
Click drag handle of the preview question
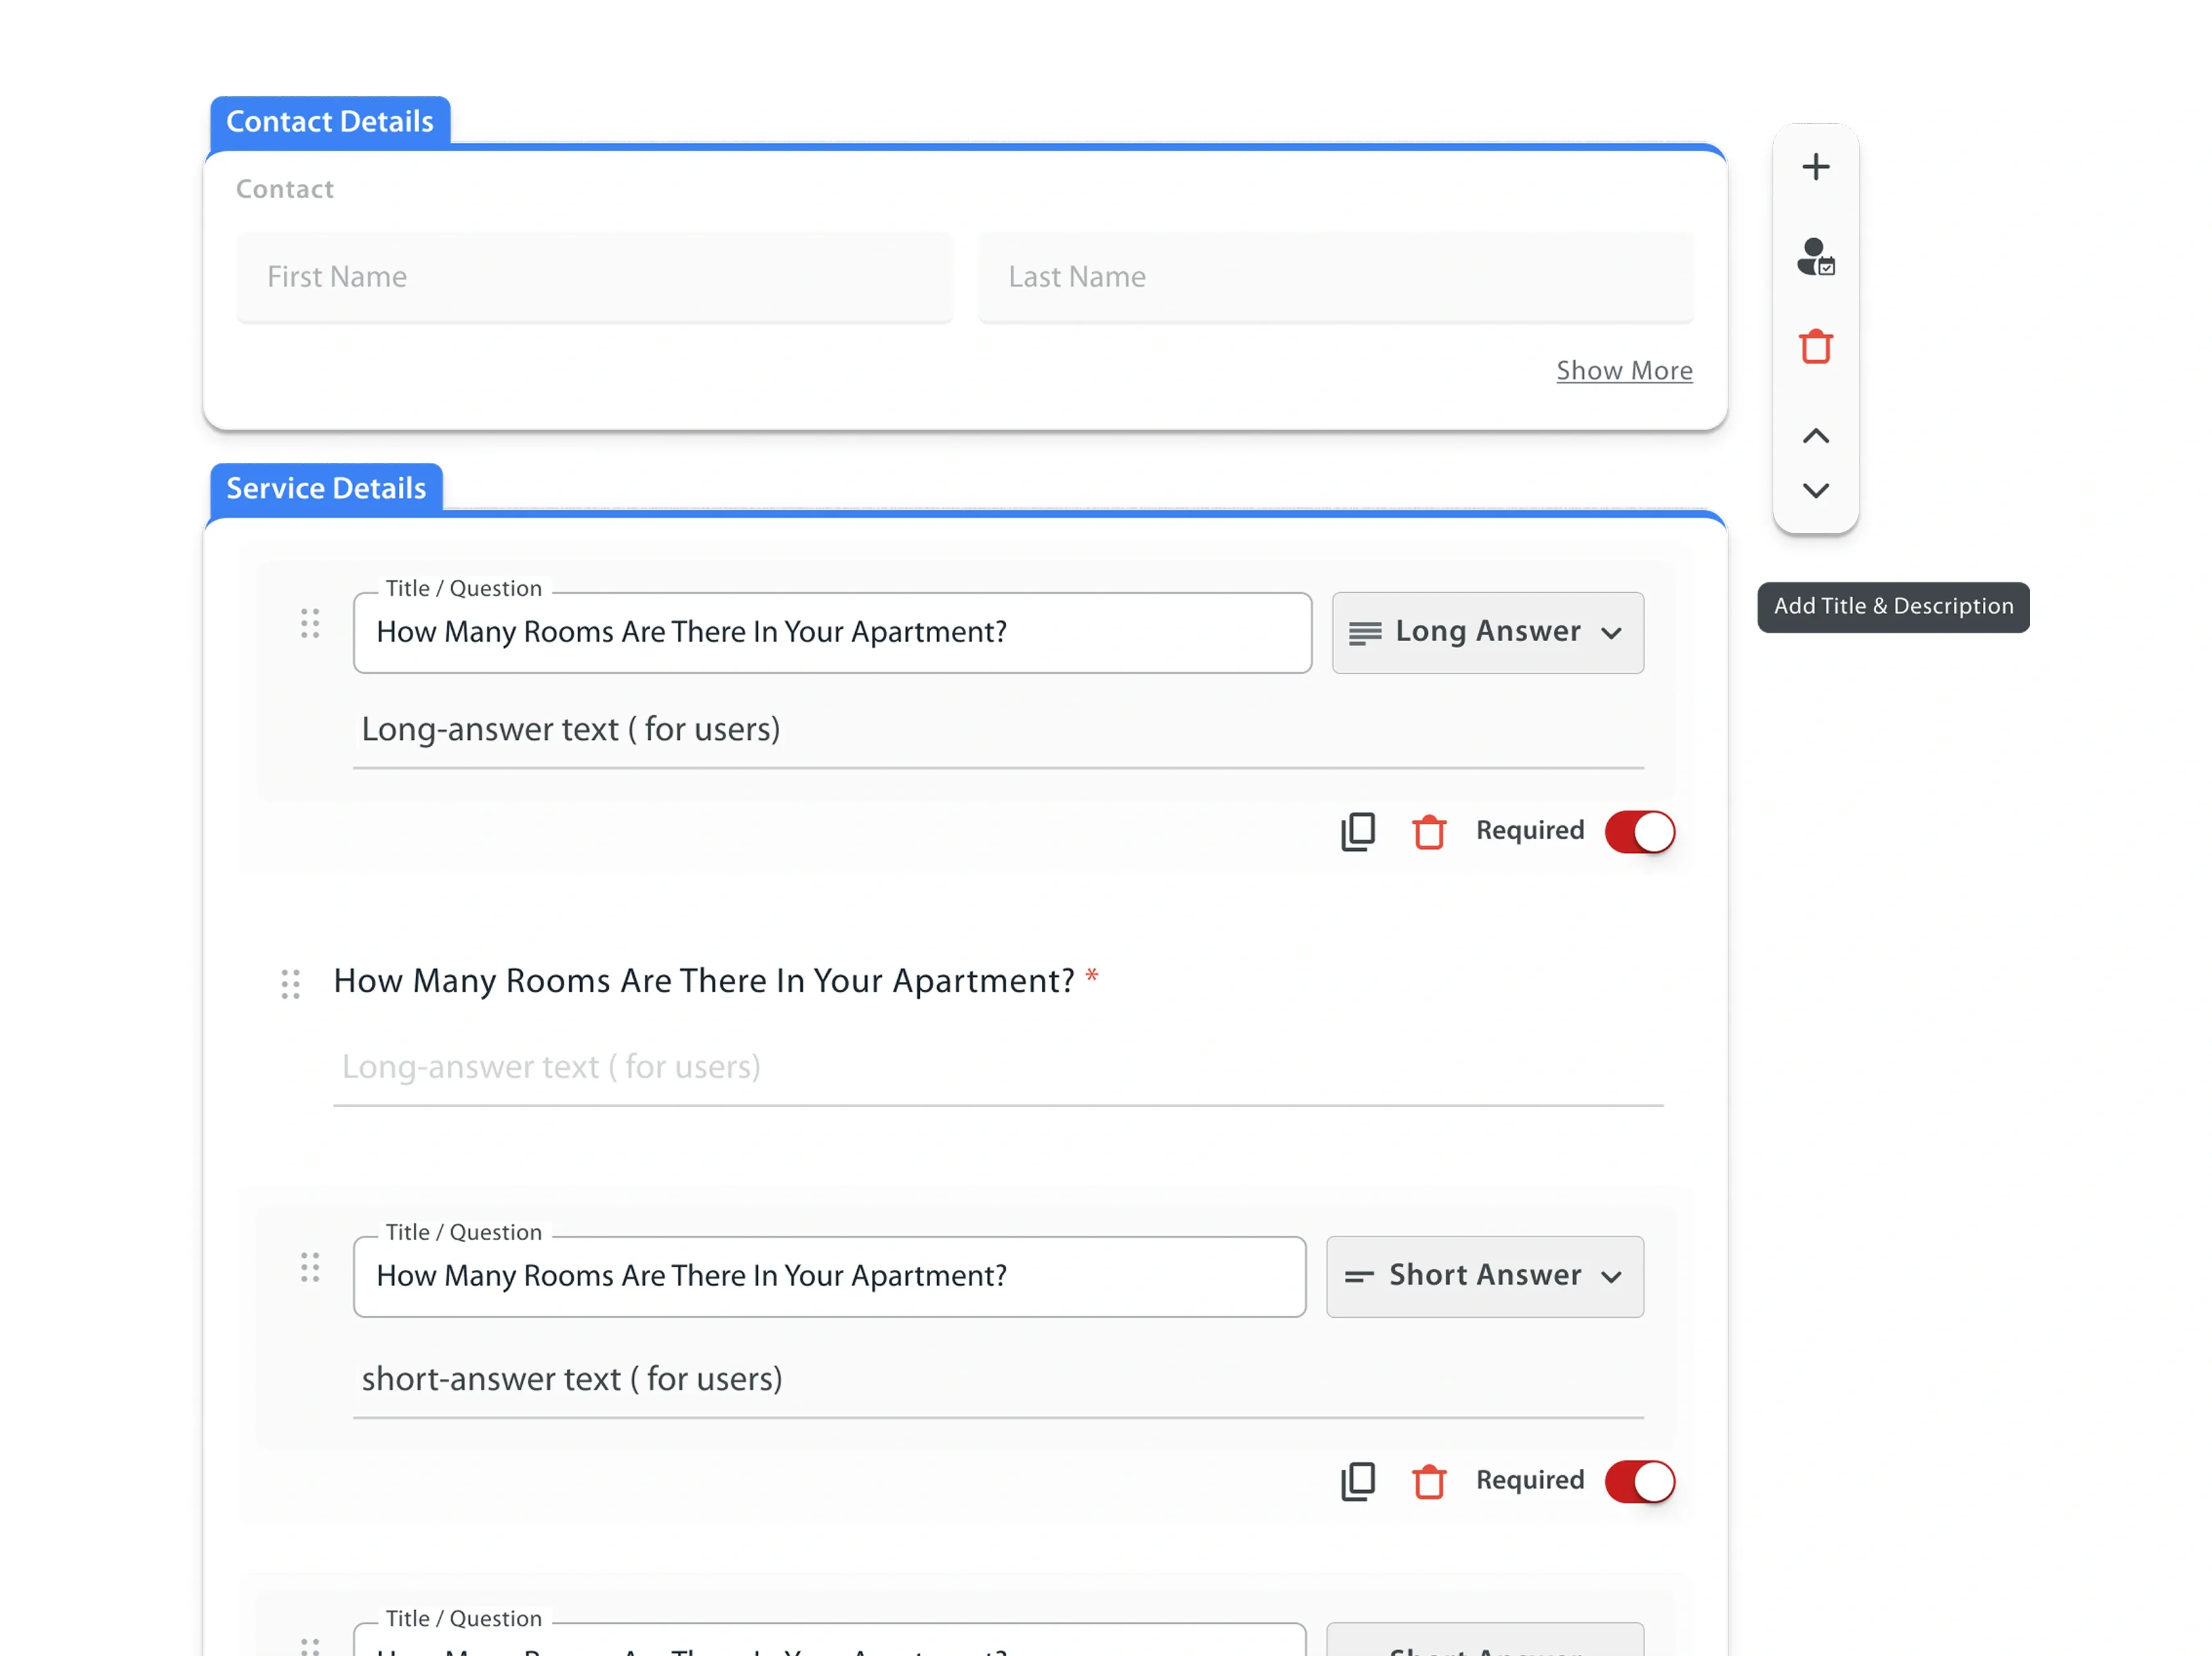tap(290, 983)
